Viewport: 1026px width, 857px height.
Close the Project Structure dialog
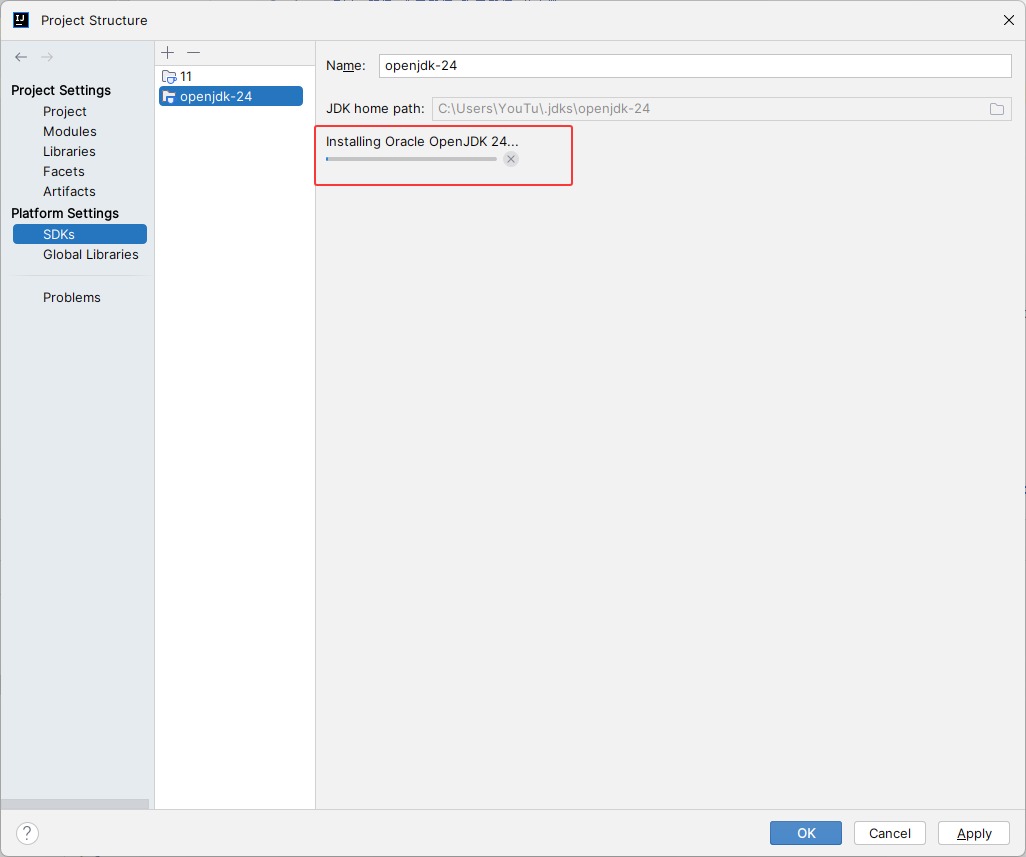pyautogui.click(x=1008, y=20)
